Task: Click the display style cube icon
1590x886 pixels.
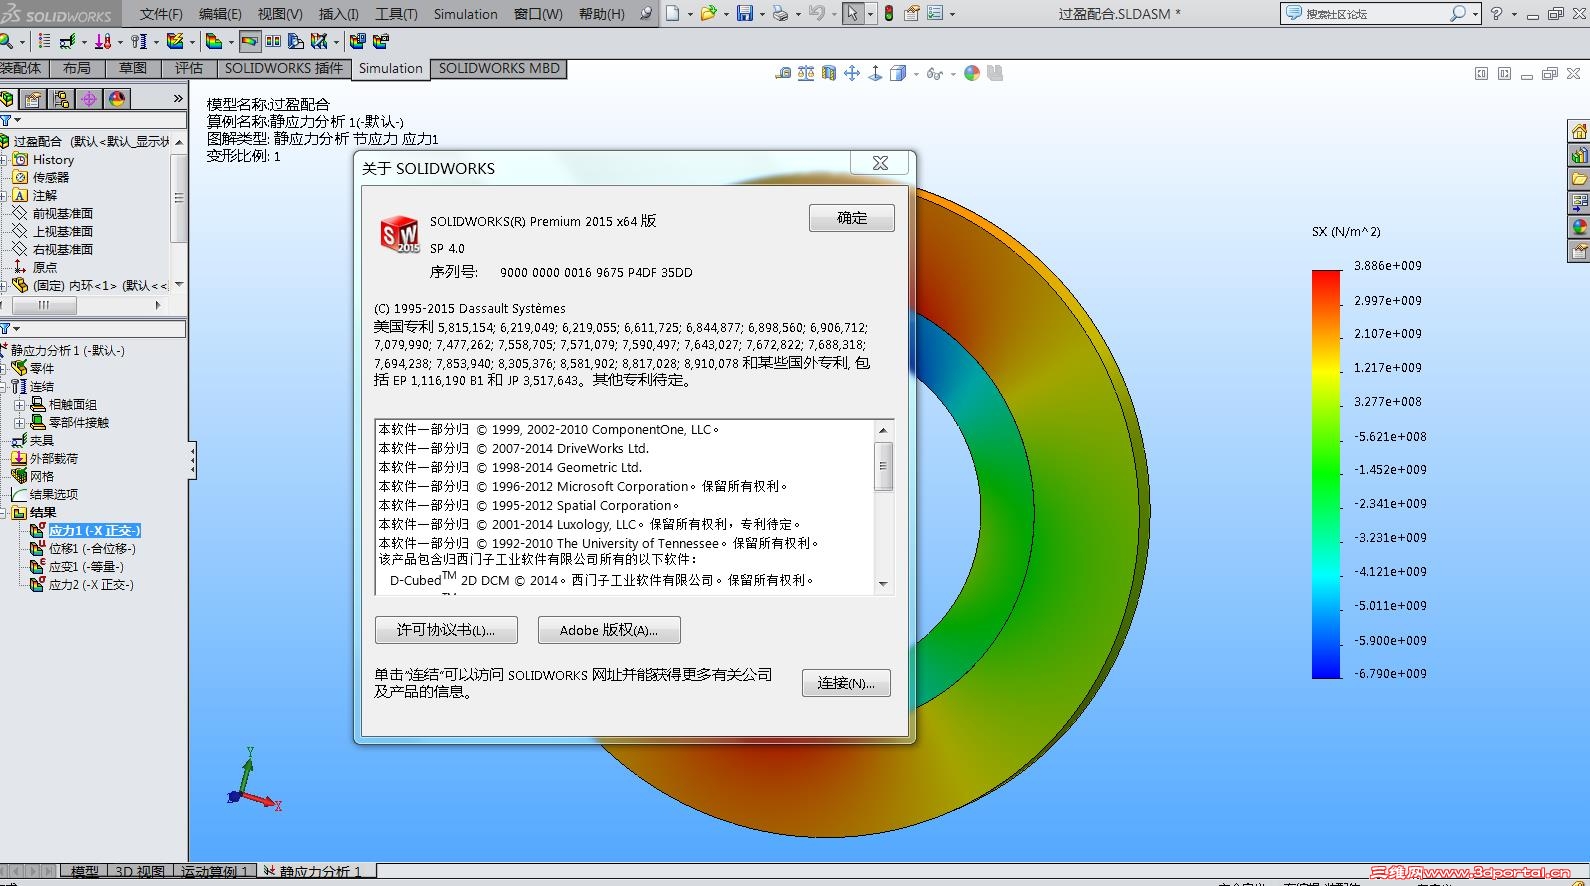Action: pos(897,73)
